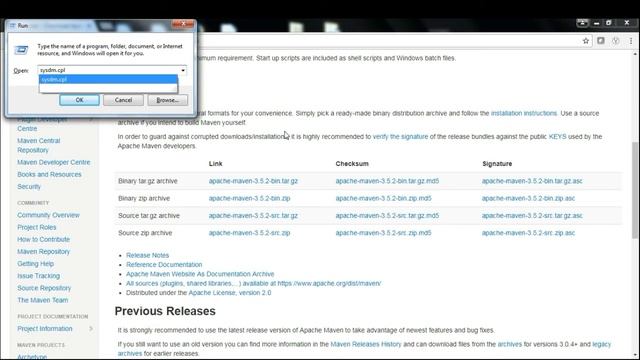Open Project Roles link
Viewport: 640px width, 360px height.
[x=36, y=227]
